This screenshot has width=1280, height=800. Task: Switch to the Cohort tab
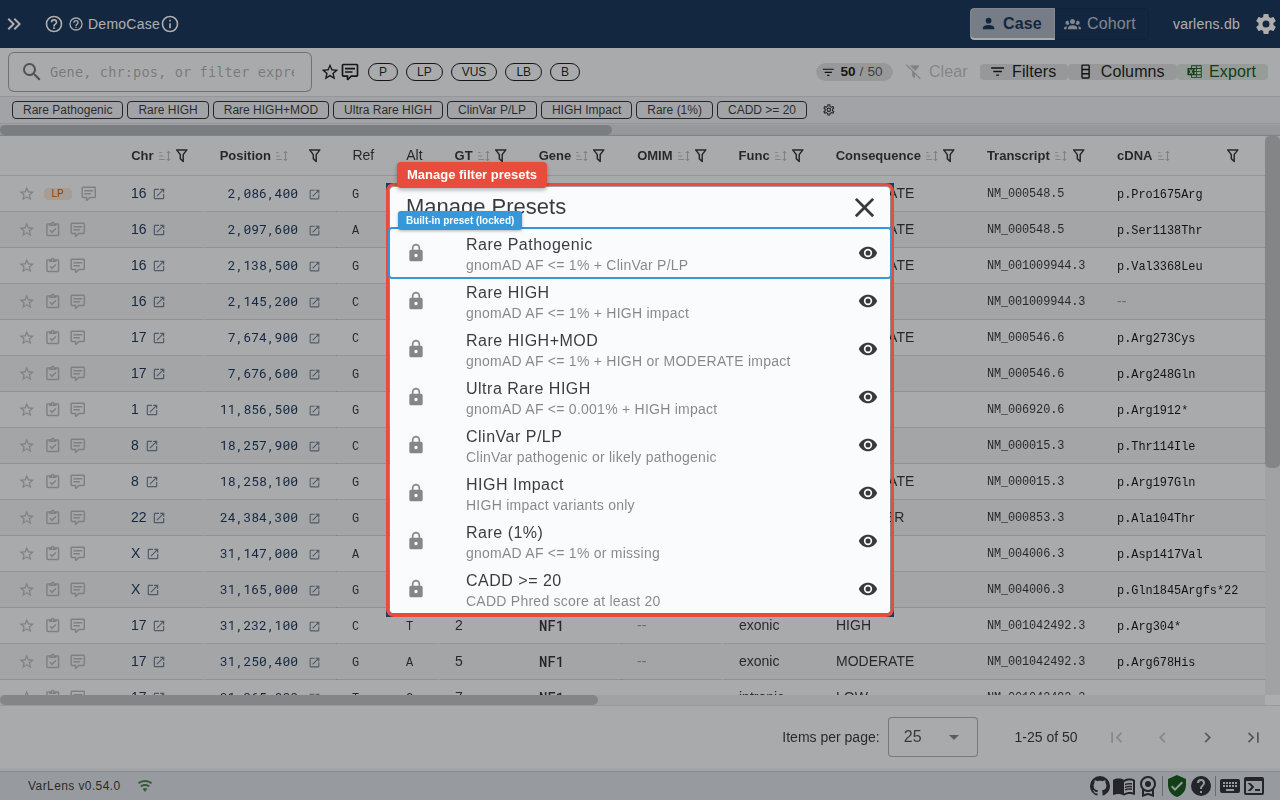click(1101, 23)
